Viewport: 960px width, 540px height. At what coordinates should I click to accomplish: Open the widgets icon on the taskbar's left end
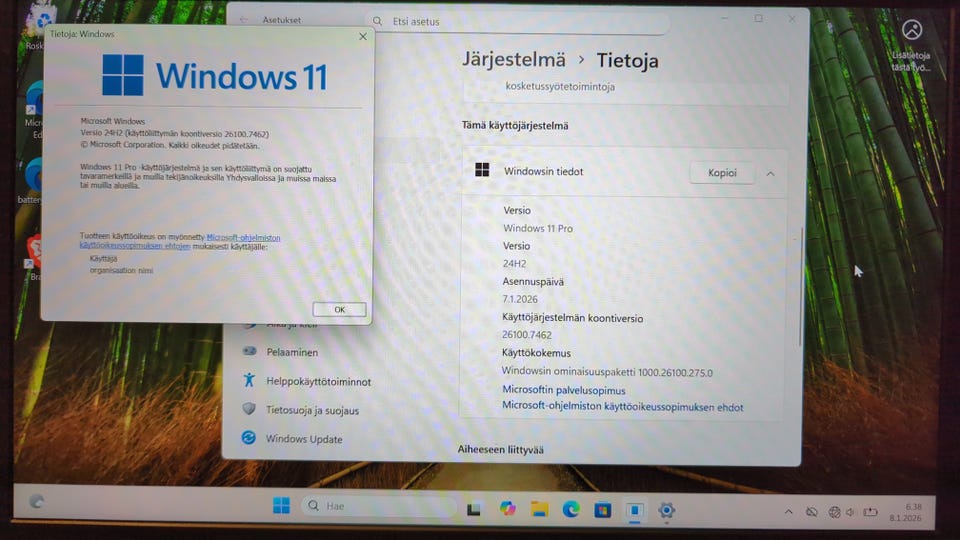click(x=37, y=501)
